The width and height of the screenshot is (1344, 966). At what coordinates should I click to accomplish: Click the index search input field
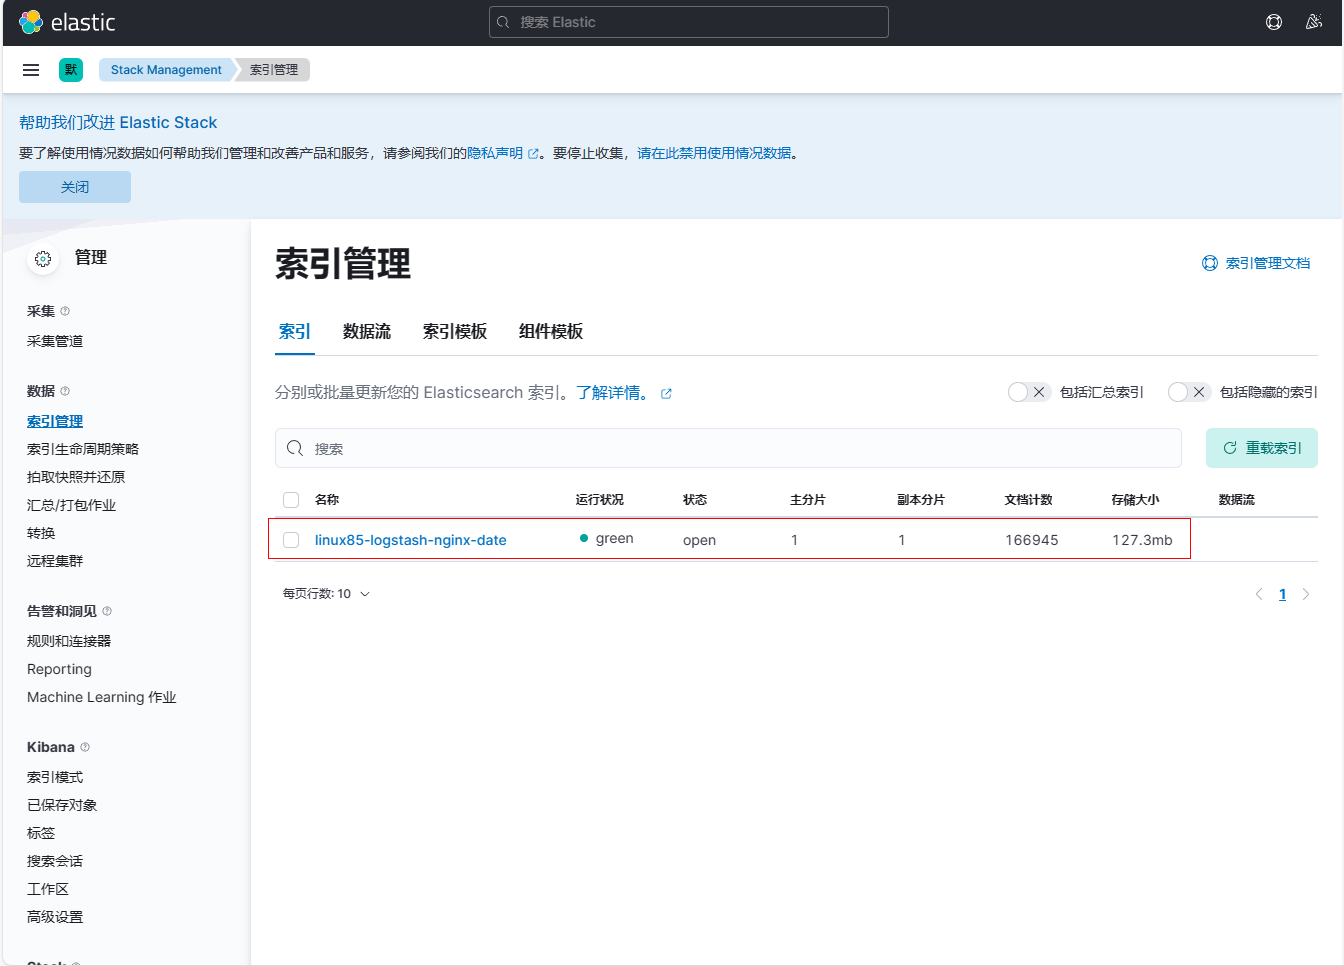tap(728, 448)
